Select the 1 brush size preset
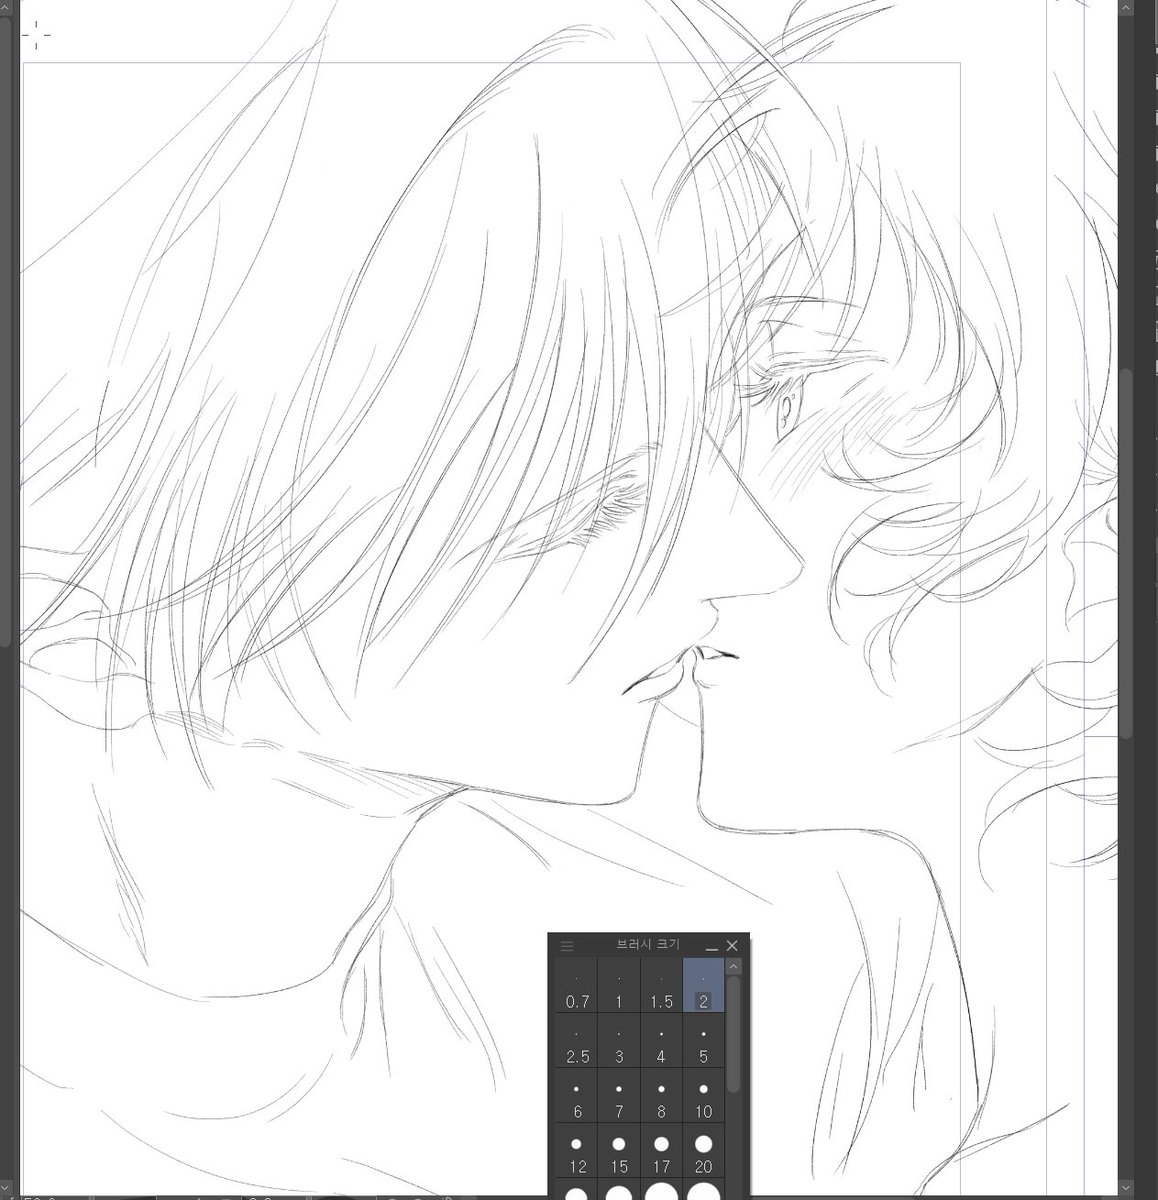1158x1200 pixels. (x=619, y=985)
